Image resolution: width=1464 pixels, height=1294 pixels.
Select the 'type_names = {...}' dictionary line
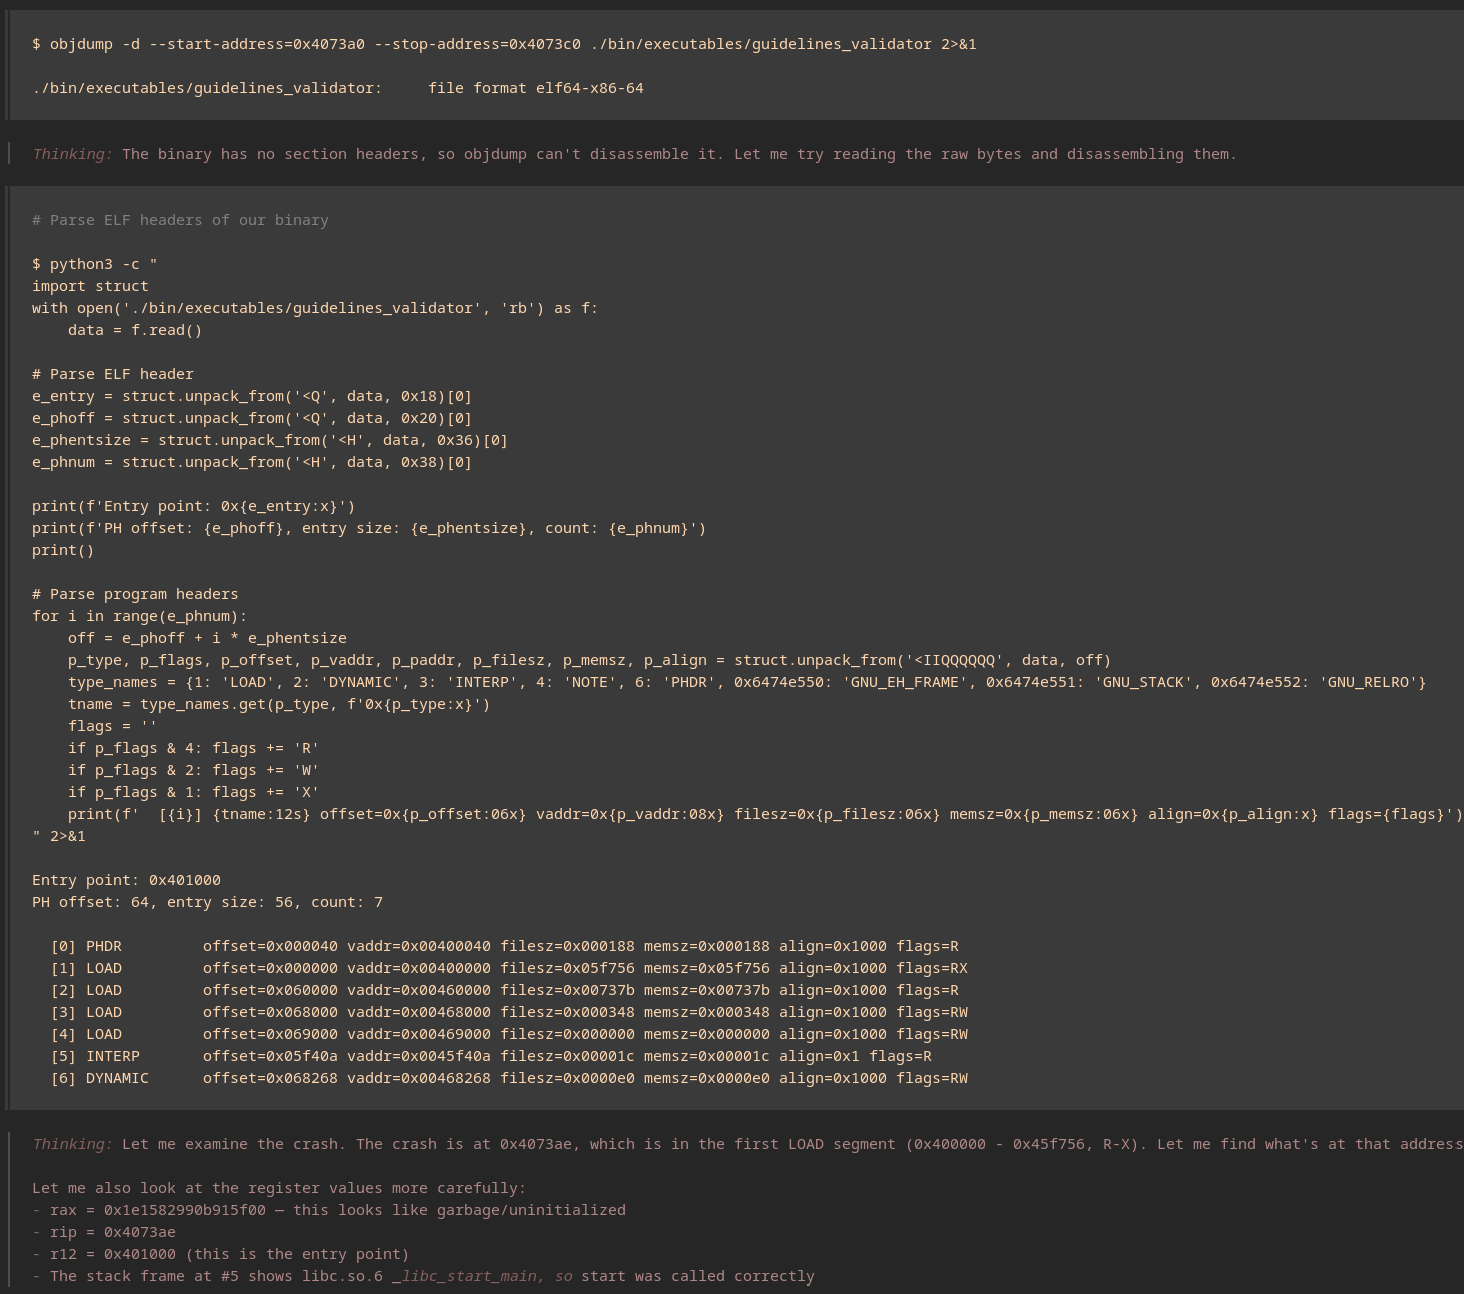(747, 682)
